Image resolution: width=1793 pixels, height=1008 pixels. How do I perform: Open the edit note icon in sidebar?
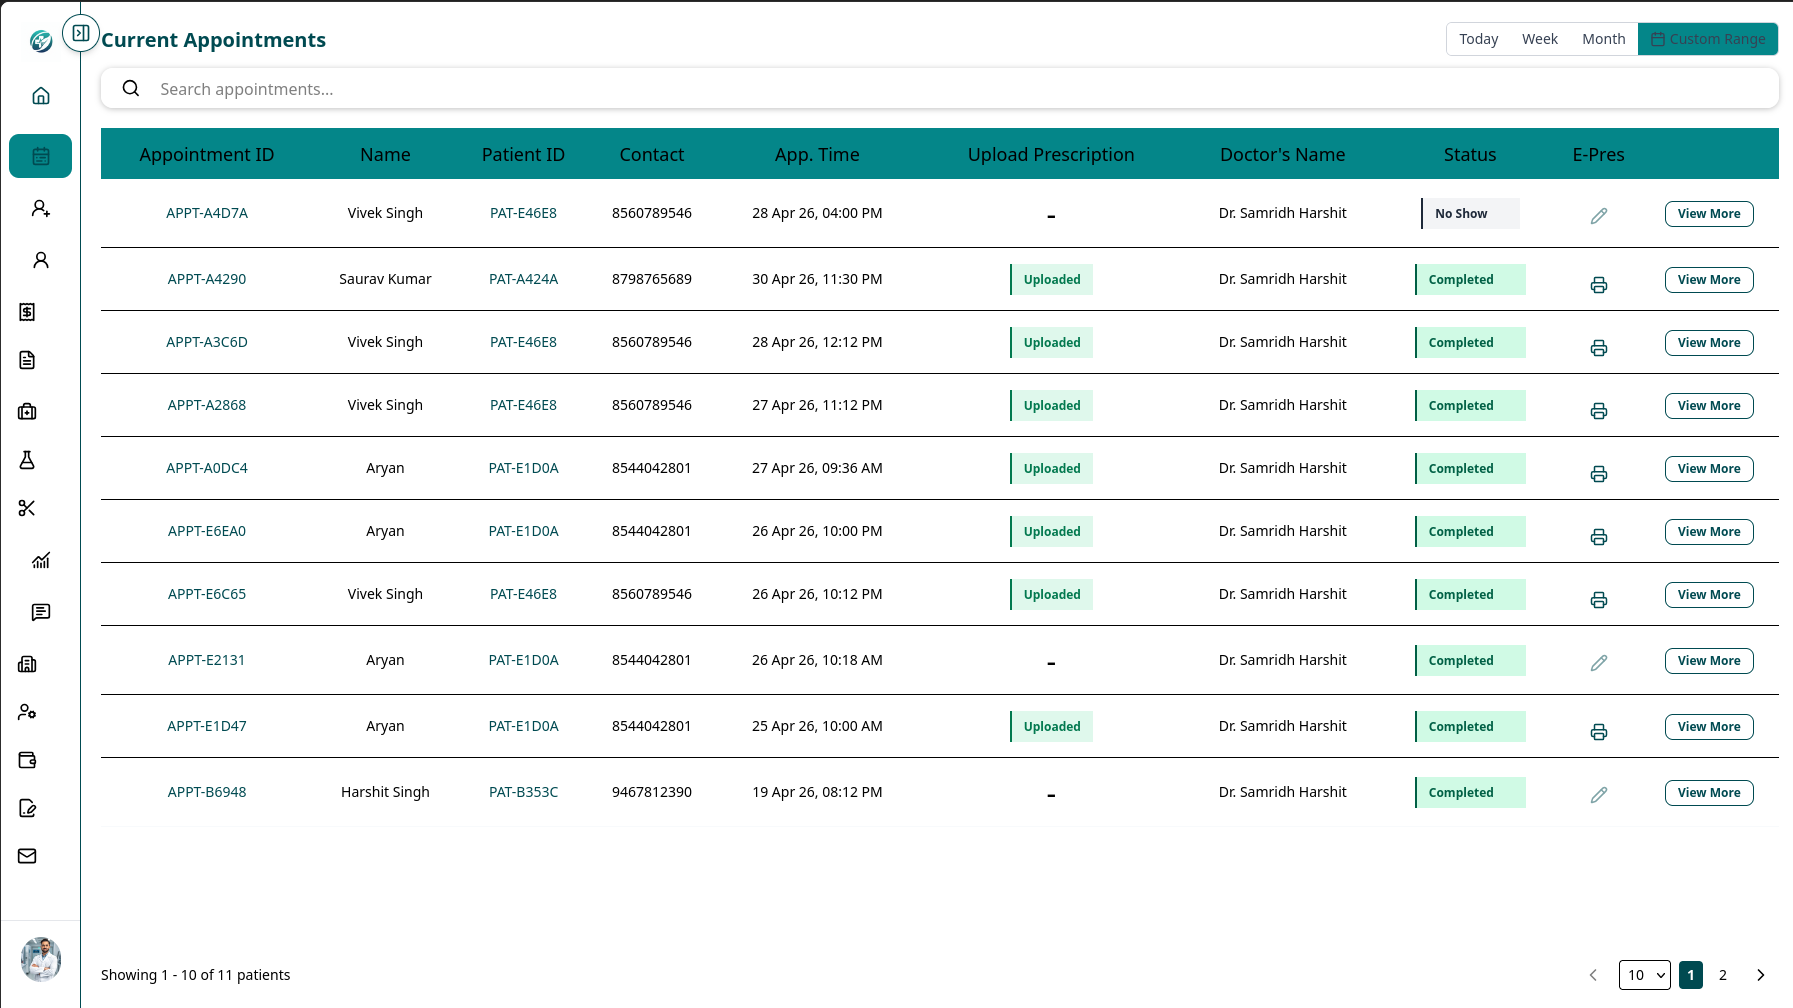[x=27, y=808]
